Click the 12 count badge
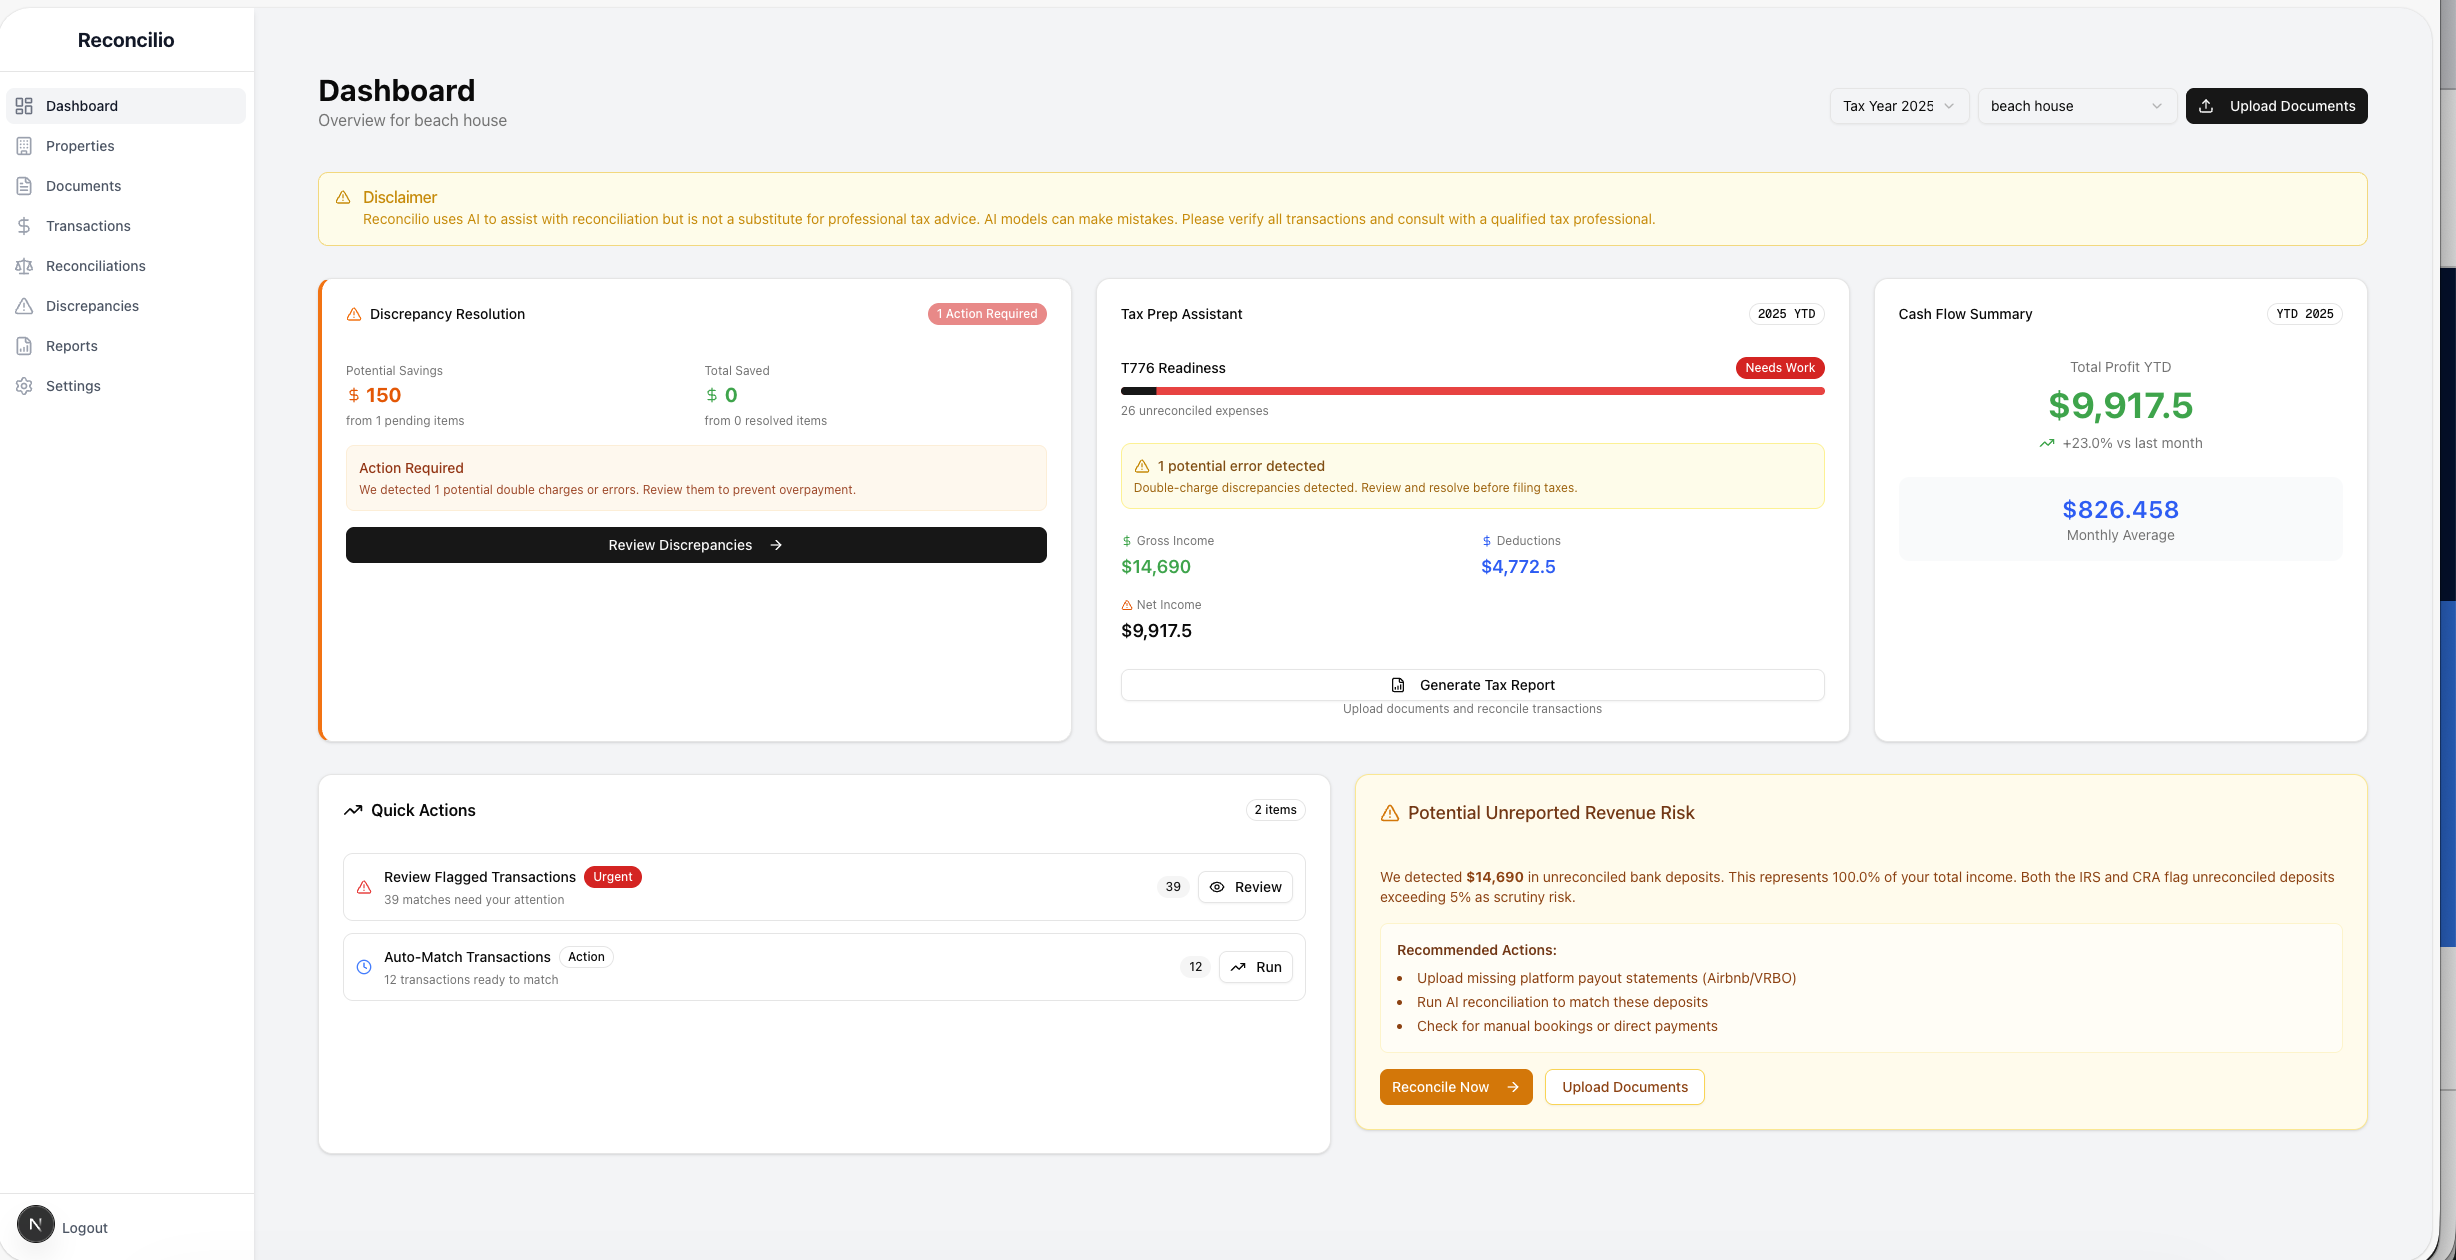Image resolution: width=2456 pixels, height=1260 pixels. (1195, 967)
